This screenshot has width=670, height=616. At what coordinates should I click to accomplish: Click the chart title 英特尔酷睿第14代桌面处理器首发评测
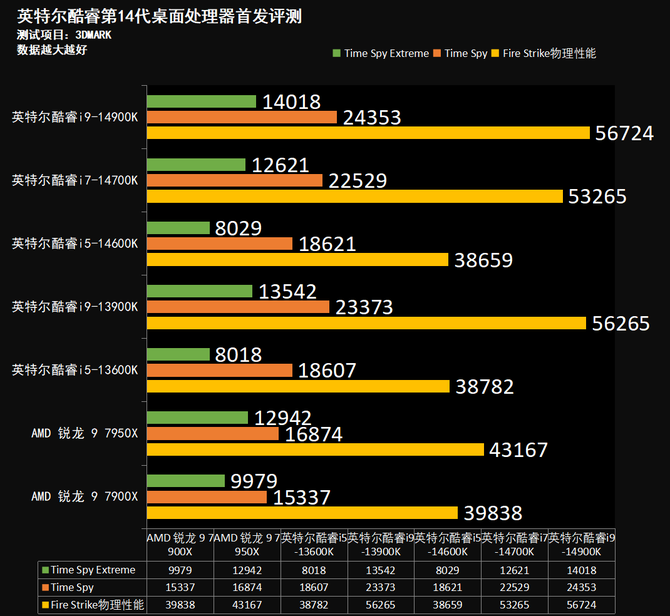pos(159,17)
